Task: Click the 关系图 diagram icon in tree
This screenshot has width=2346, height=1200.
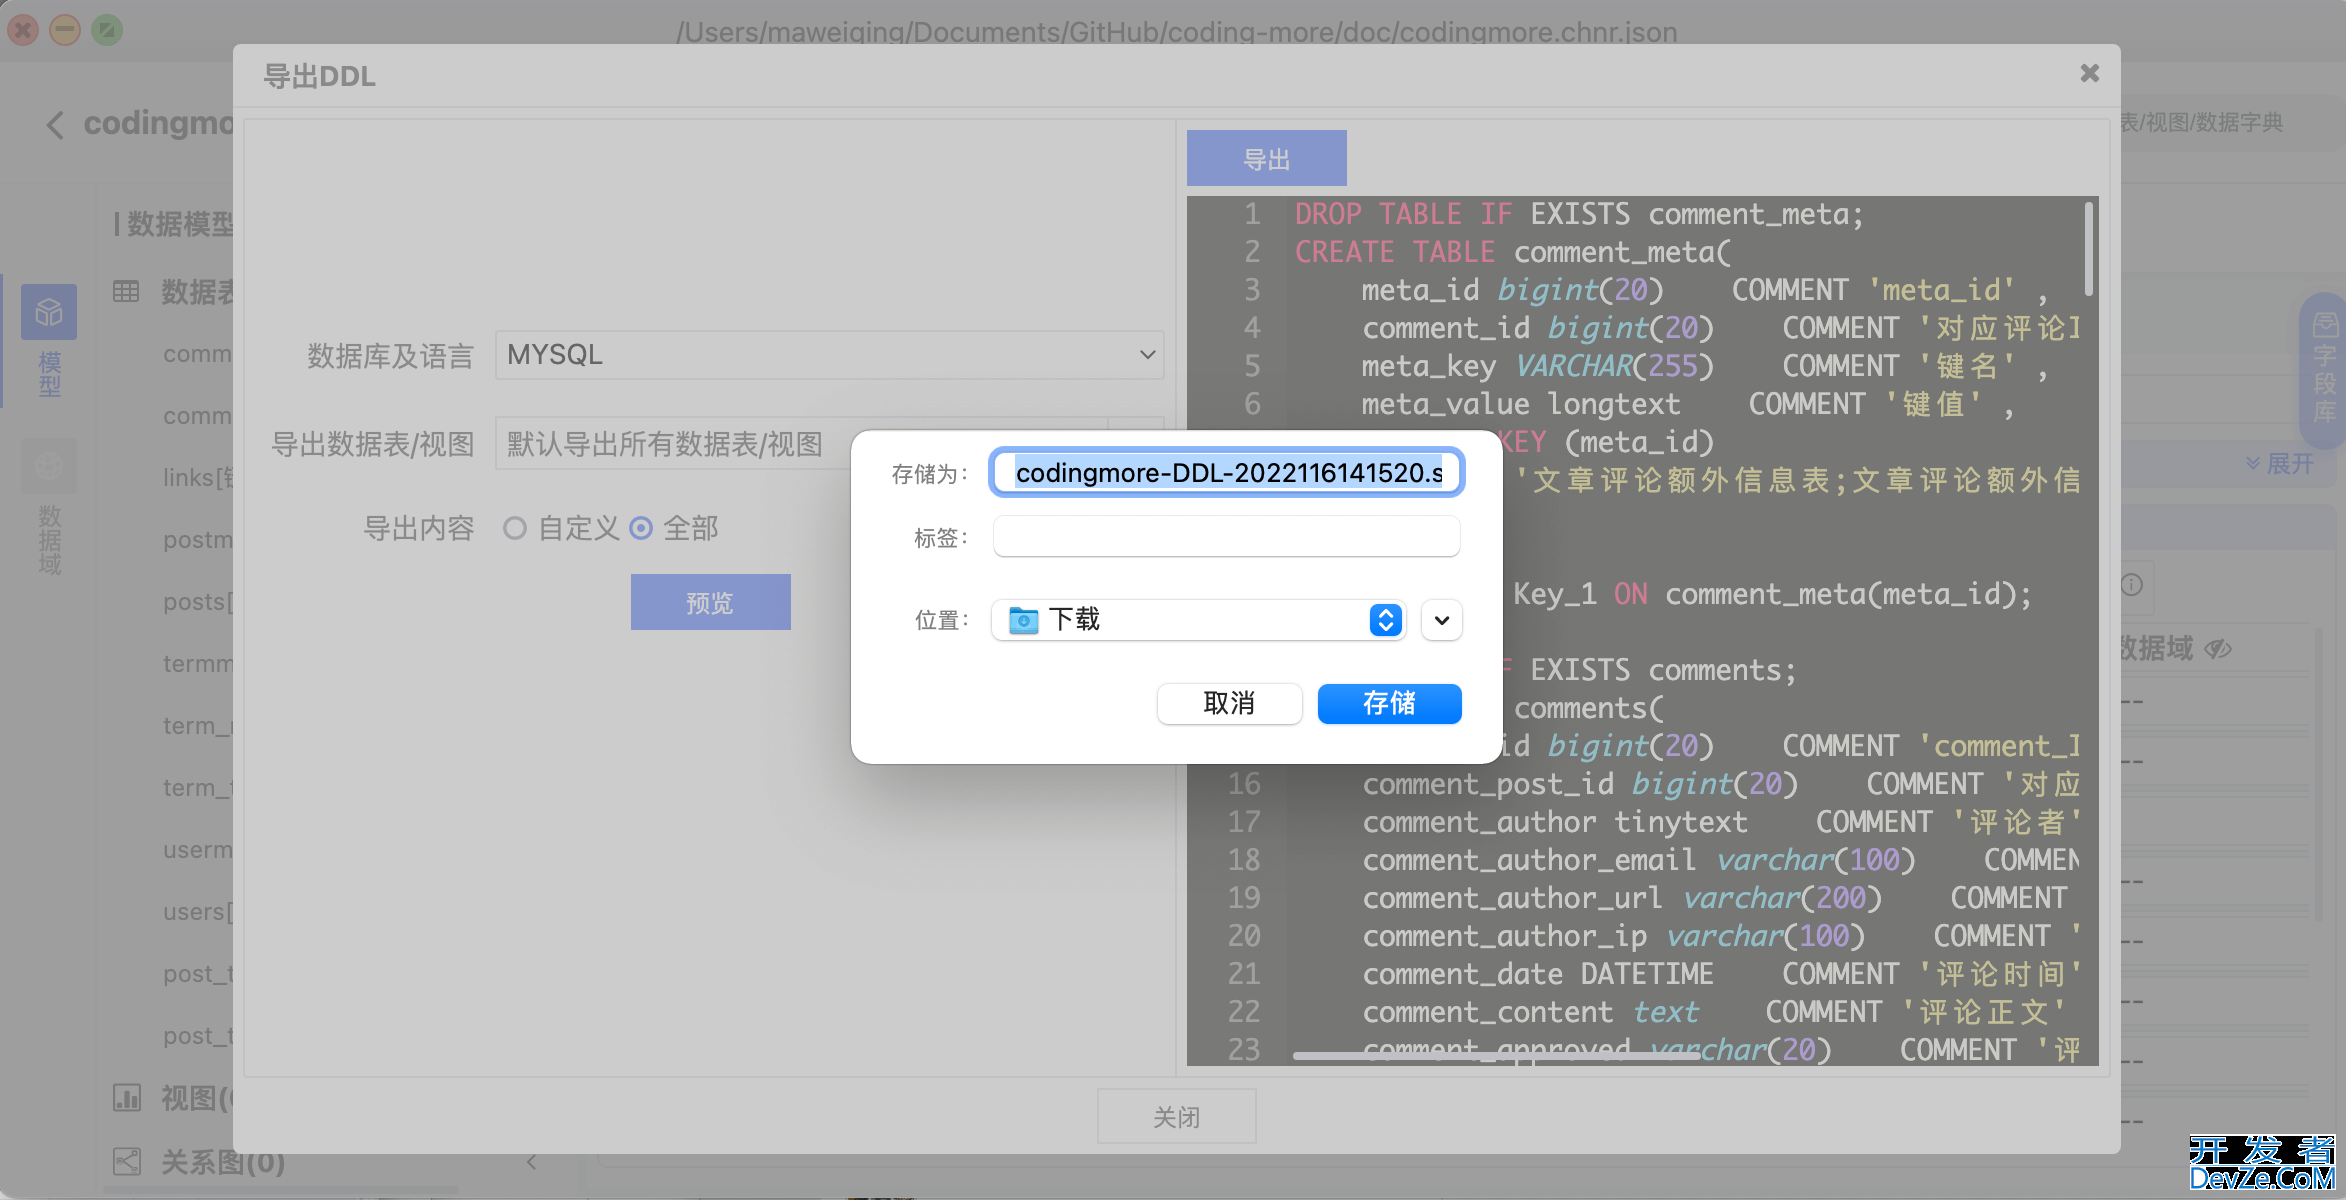Action: coord(126,1161)
